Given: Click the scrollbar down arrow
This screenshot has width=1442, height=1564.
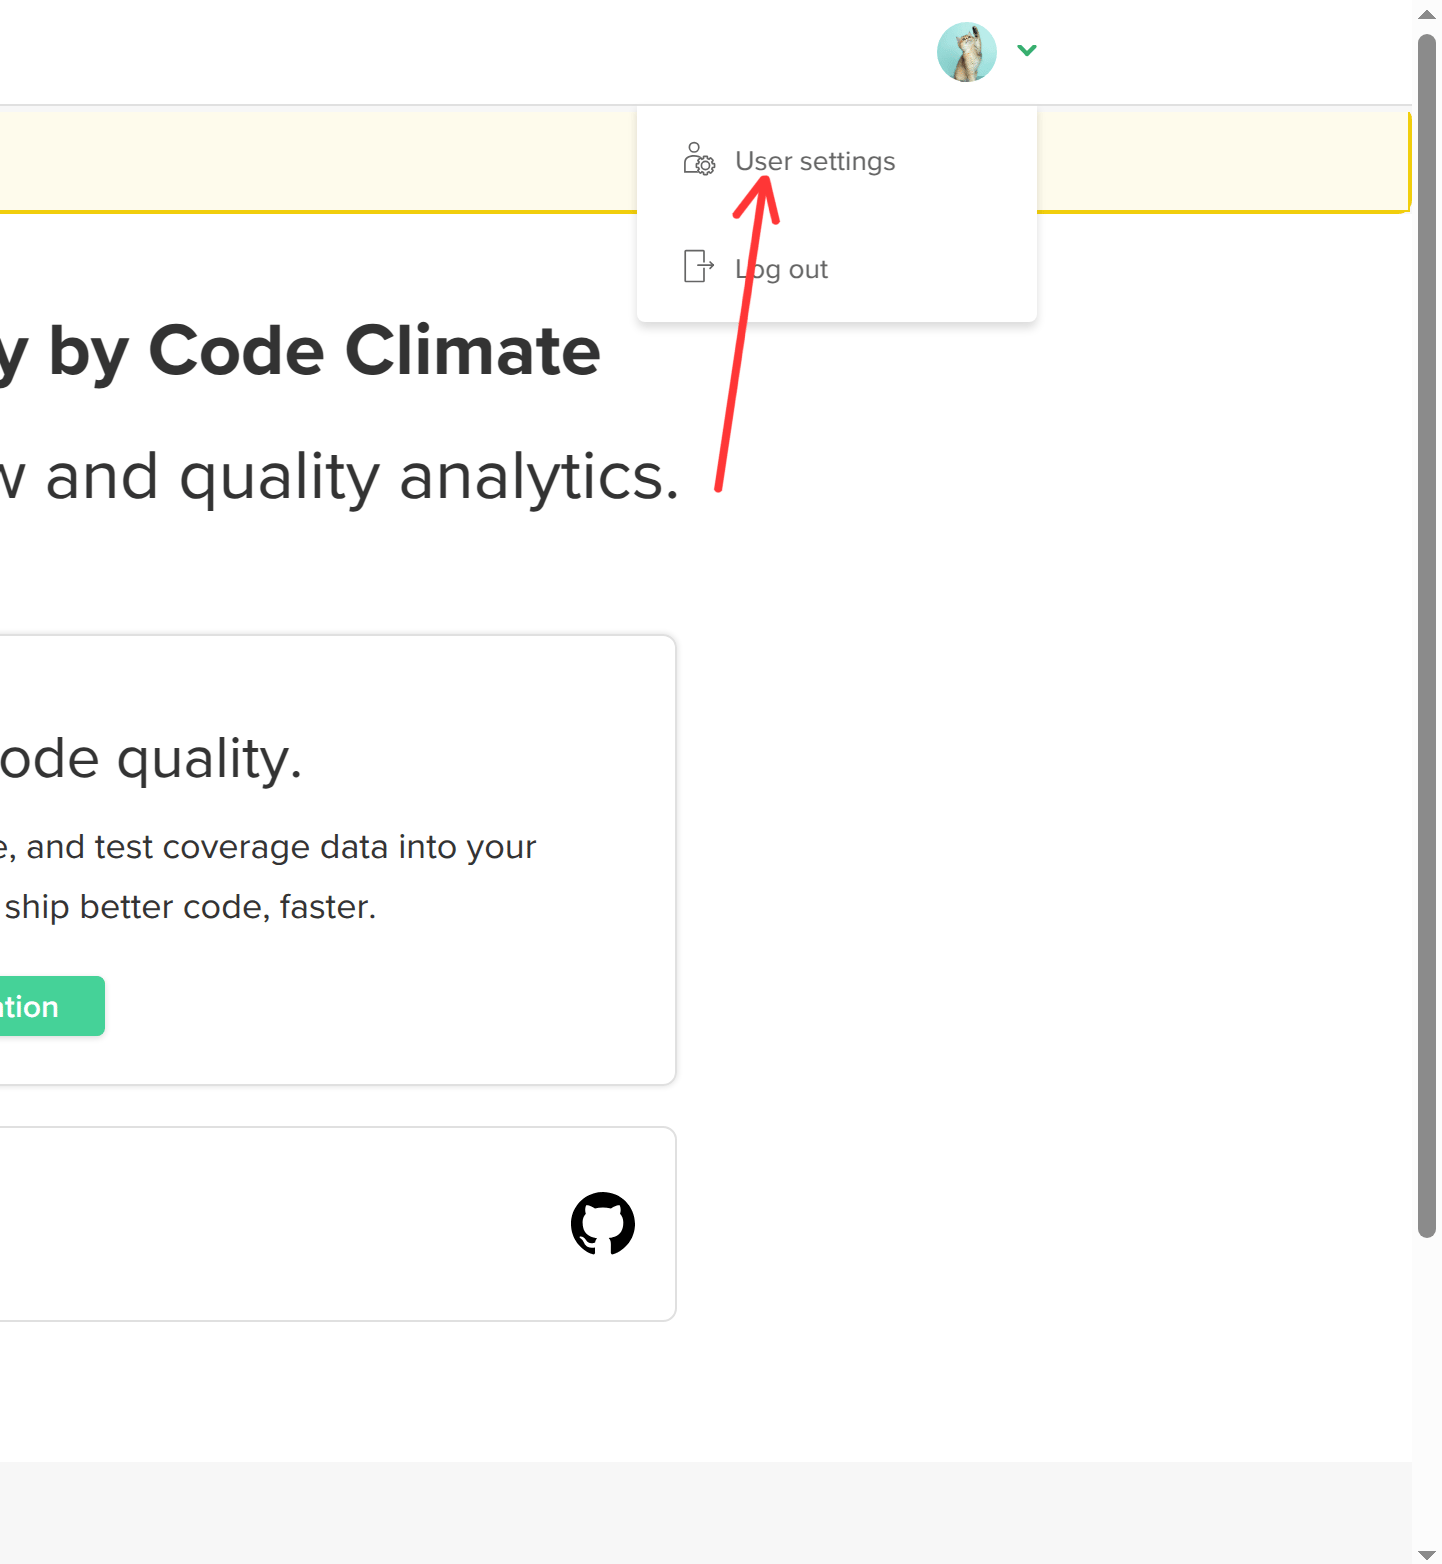Looking at the screenshot, I should (1427, 1554).
